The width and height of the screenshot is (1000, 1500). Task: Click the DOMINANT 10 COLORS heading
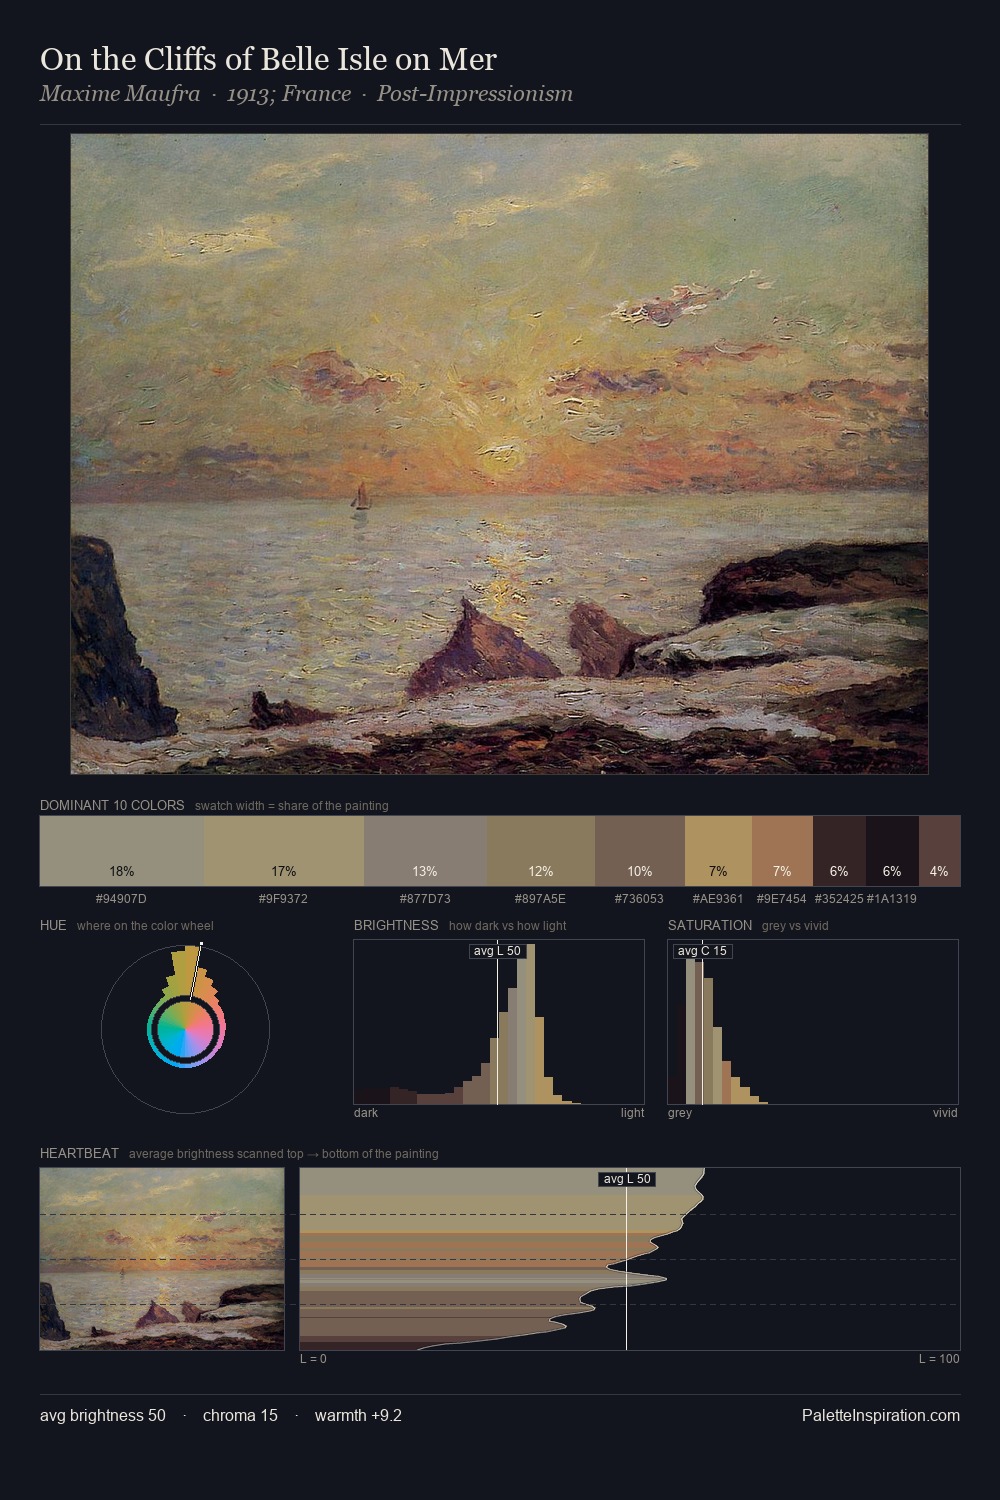[112, 805]
